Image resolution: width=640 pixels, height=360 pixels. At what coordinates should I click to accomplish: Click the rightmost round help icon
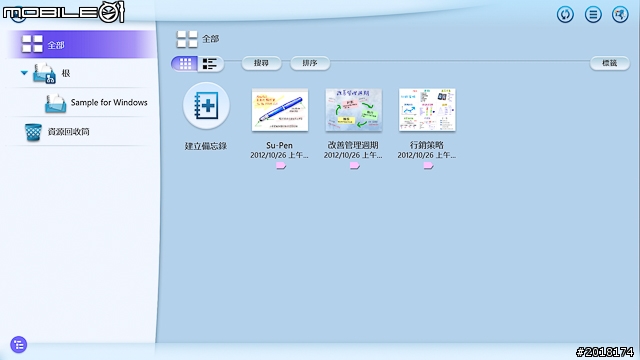620,15
